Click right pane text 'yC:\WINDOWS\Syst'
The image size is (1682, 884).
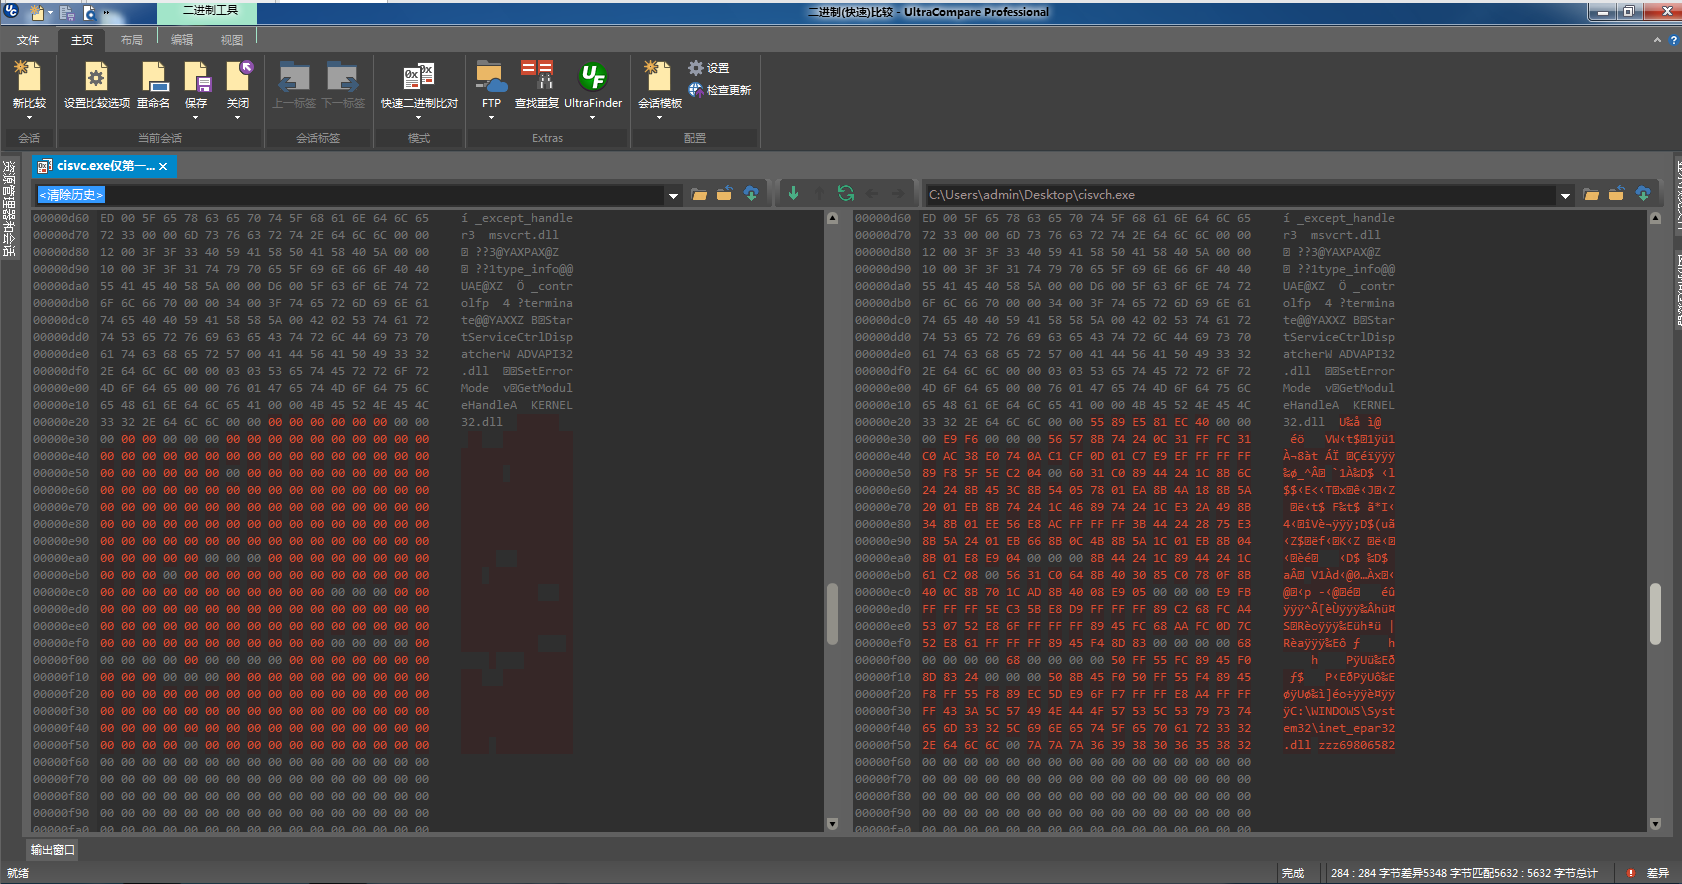point(1338,711)
